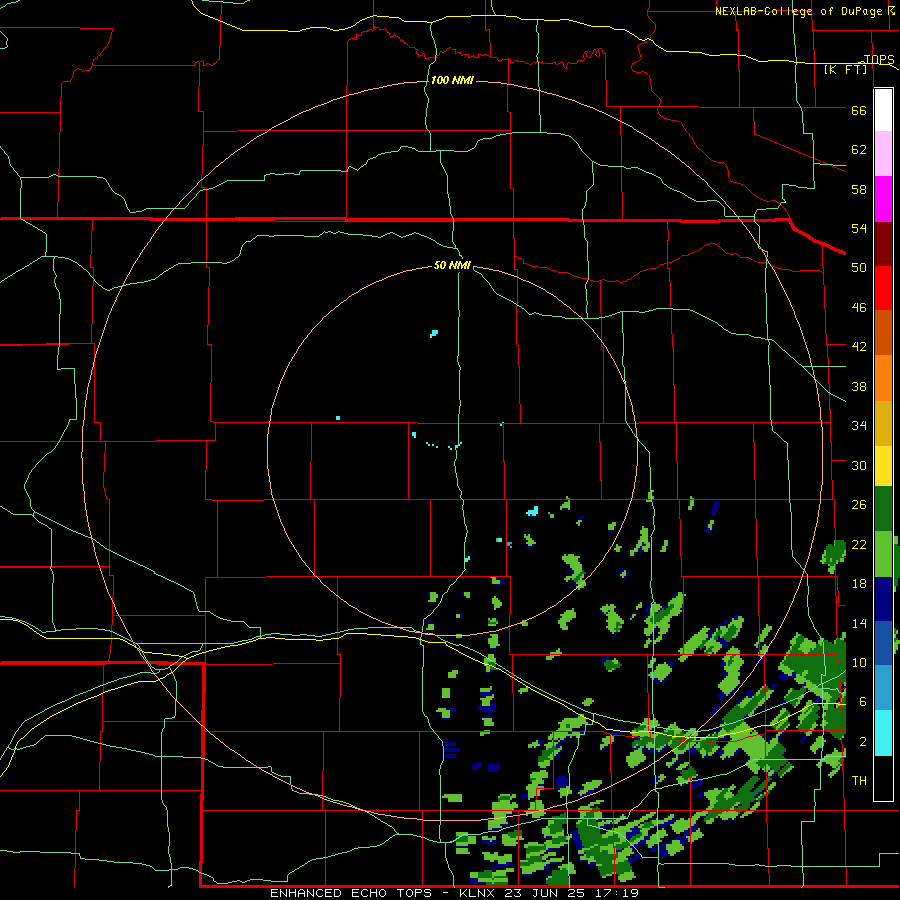The width and height of the screenshot is (900, 900).
Task: Click the 46 value on the legend
Action: (x=859, y=307)
